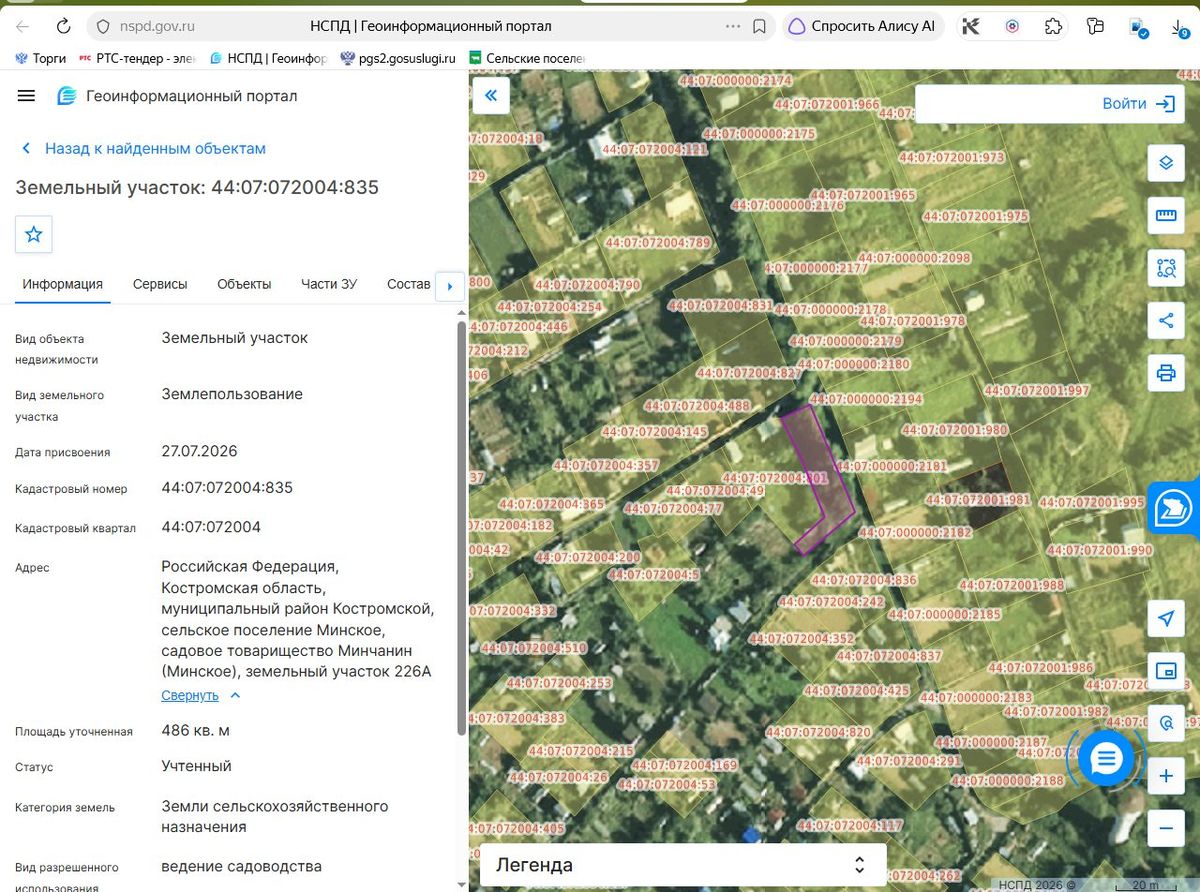The image size is (1200, 892).
Task: Click parcel label 44:07:072001:973
Action: [951, 157]
